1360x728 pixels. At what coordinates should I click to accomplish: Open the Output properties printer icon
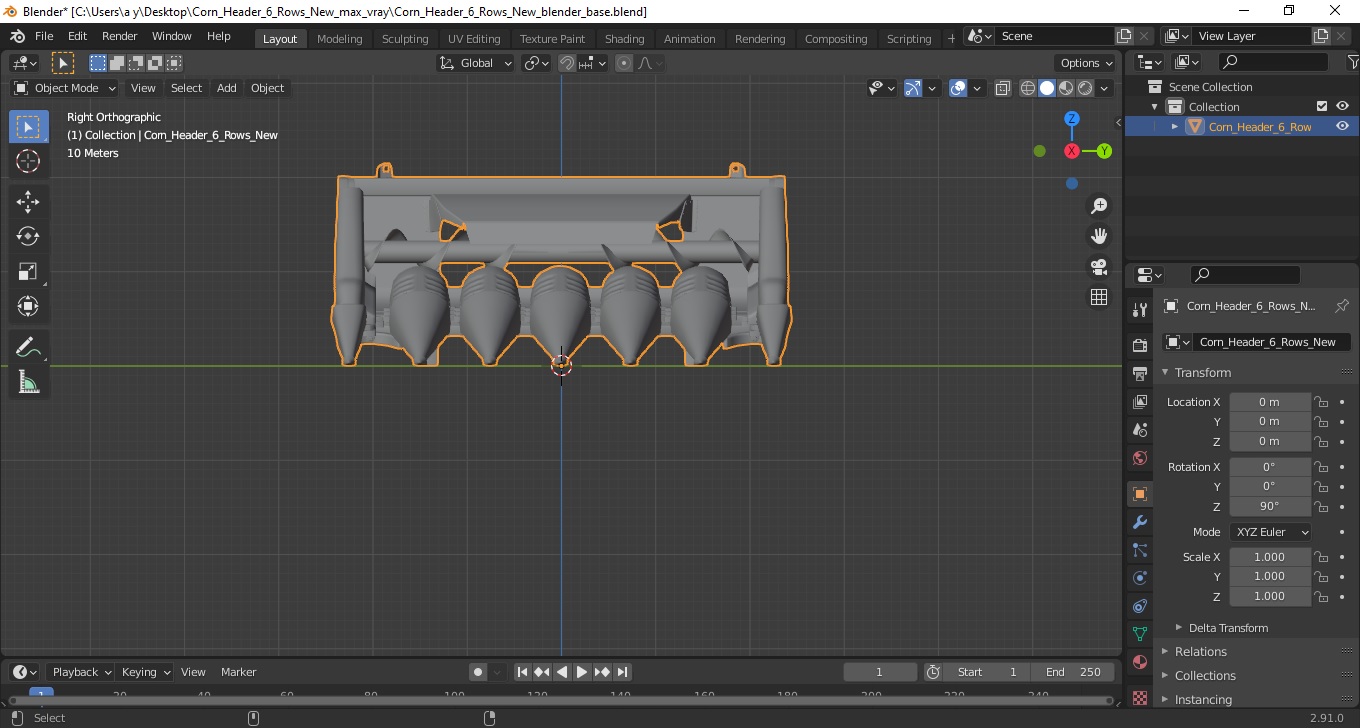pyautogui.click(x=1139, y=374)
